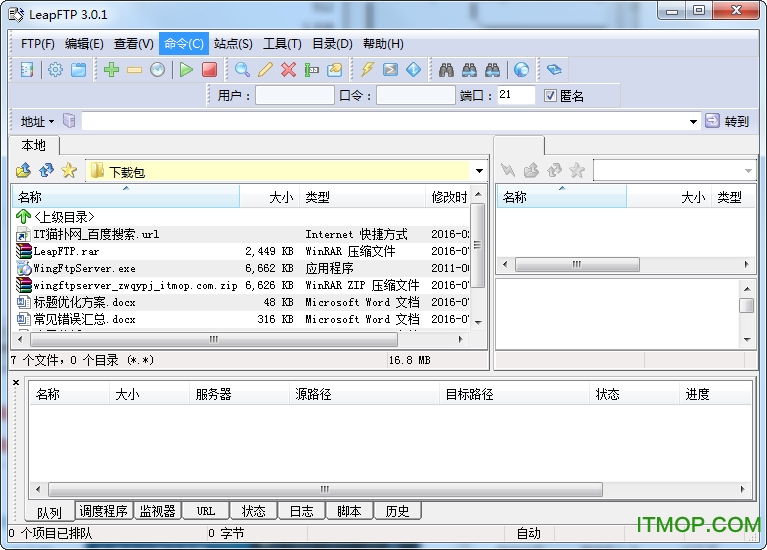Click the first black binoculars icon

pos(446,69)
